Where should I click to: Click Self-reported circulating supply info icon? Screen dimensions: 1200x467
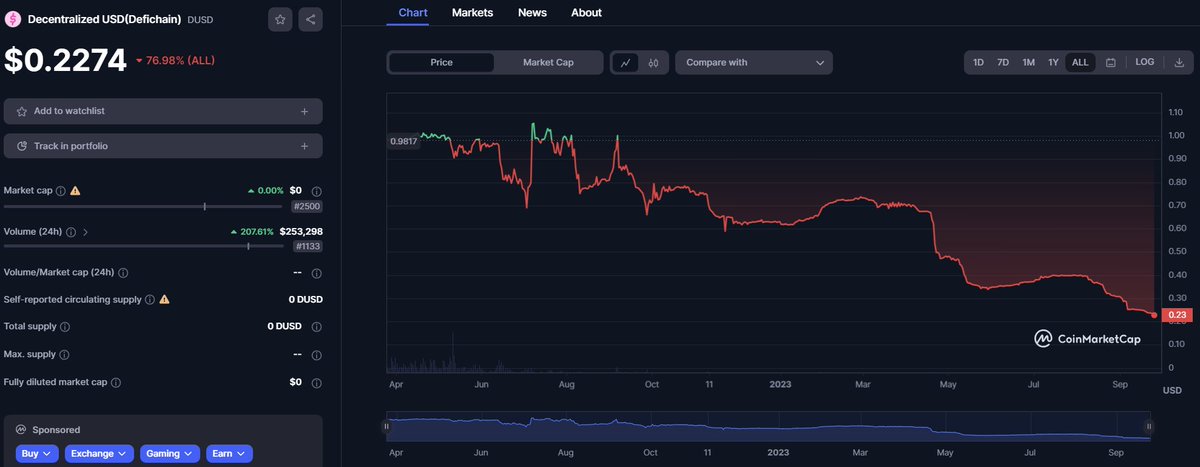tap(150, 299)
